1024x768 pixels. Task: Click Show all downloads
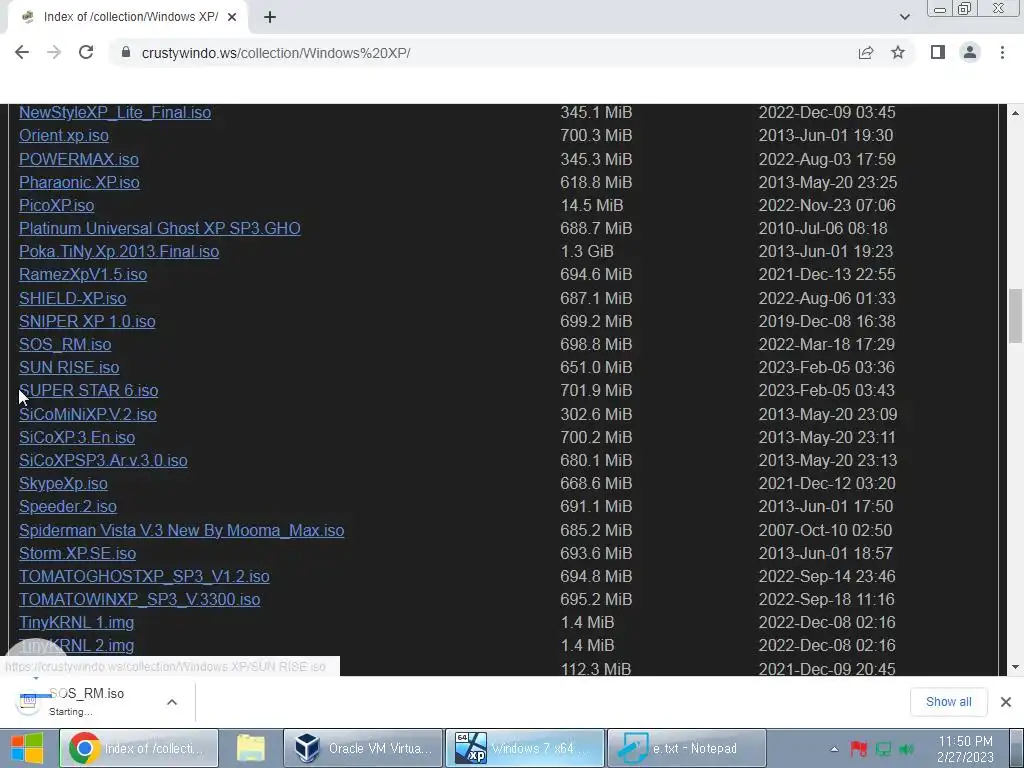tap(948, 702)
